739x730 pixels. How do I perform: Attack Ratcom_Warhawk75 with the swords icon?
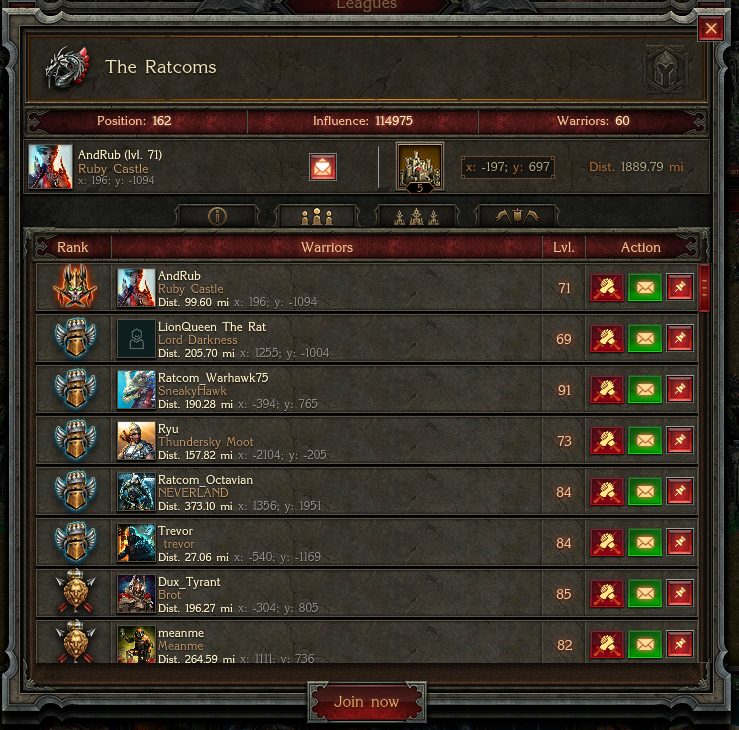(x=607, y=390)
